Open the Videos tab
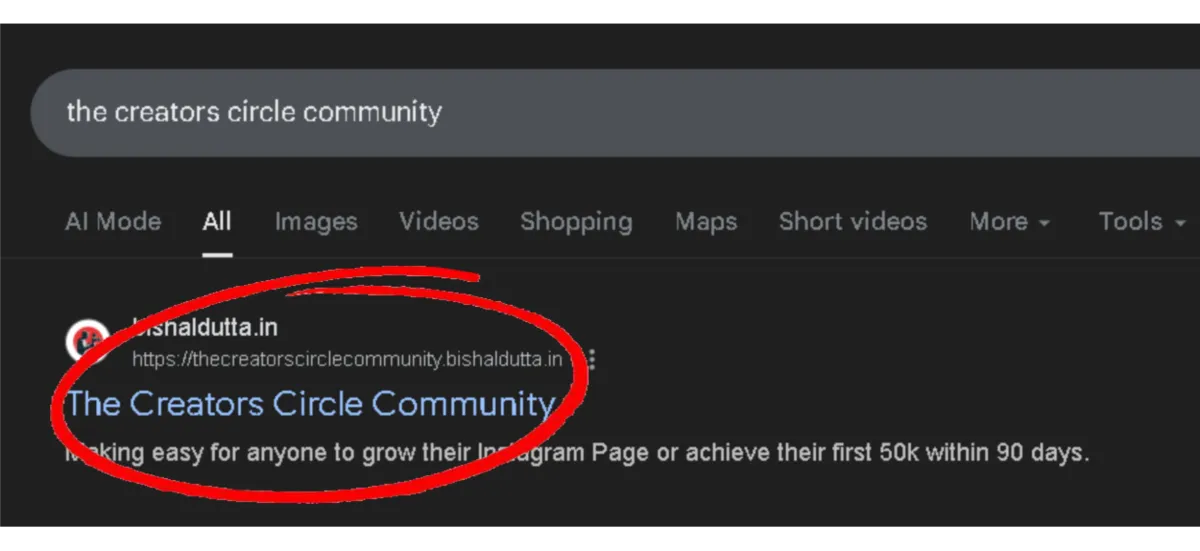Image resolution: width=1200 pixels, height=551 pixels. [x=439, y=222]
